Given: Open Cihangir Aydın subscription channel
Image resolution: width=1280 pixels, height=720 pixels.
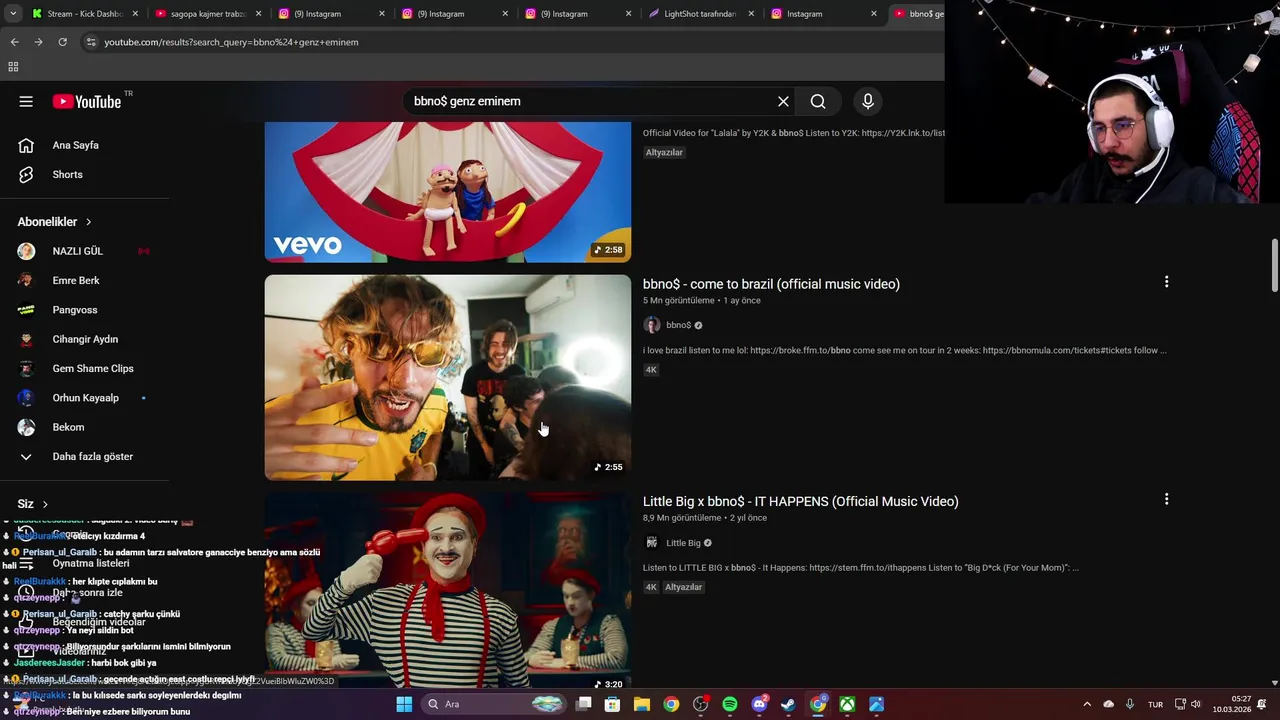Looking at the screenshot, I should pos(85,339).
